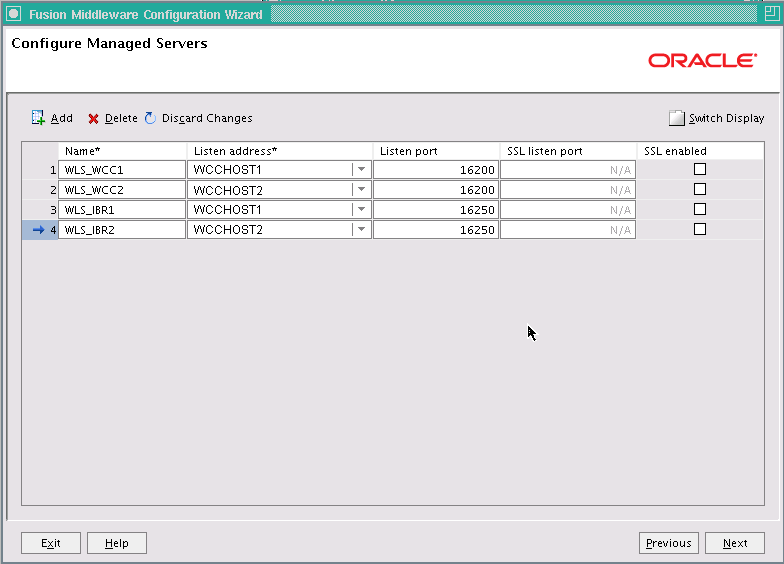Enable SSL for WLS_IBR1
784x564 pixels.
click(700, 210)
